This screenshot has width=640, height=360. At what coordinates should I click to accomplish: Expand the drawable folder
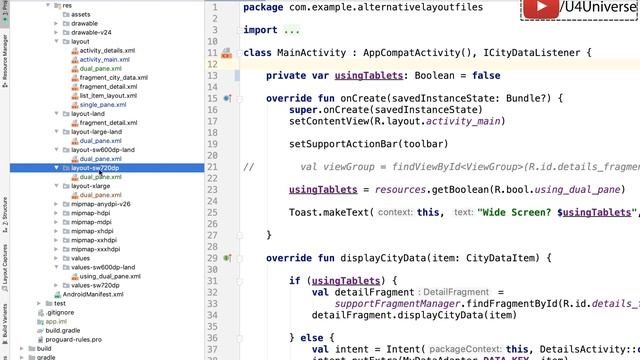click(x=56, y=23)
